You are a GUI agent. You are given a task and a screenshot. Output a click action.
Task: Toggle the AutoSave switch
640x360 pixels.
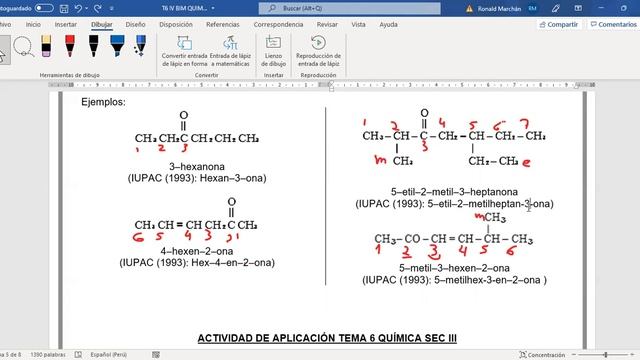(x=44, y=8)
